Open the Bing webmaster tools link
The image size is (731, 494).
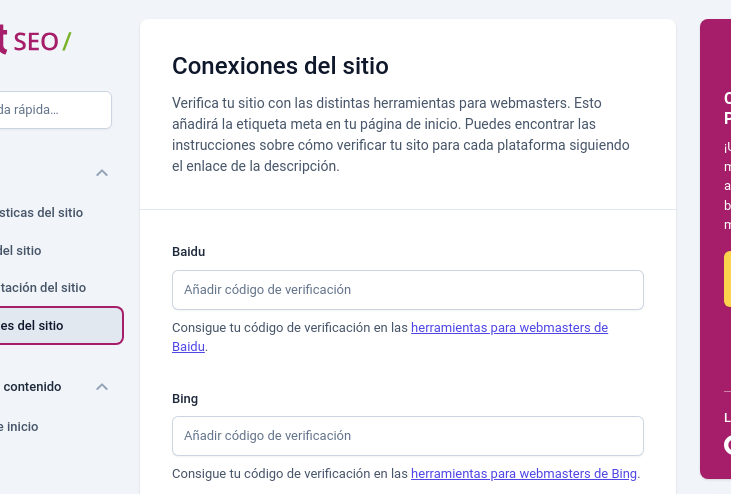(524, 473)
